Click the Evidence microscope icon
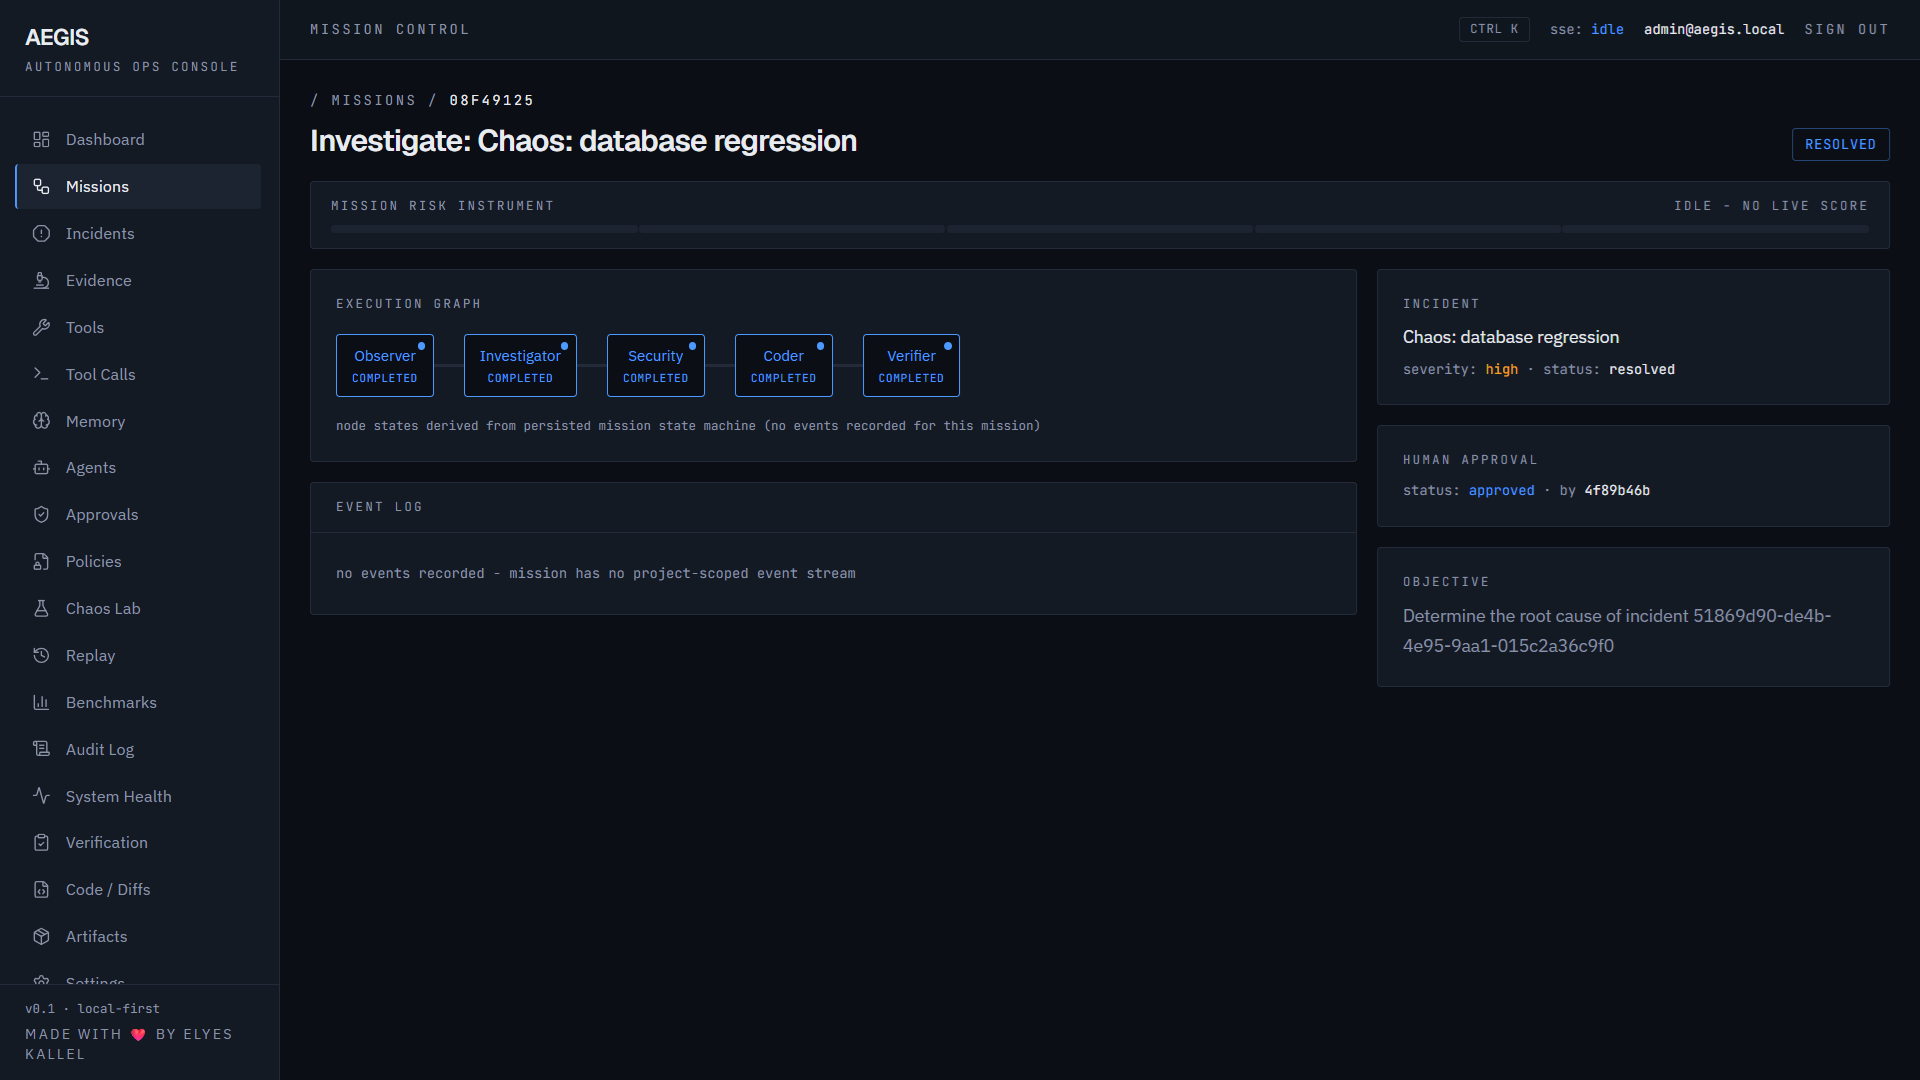The width and height of the screenshot is (1920, 1080). [x=41, y=281]
